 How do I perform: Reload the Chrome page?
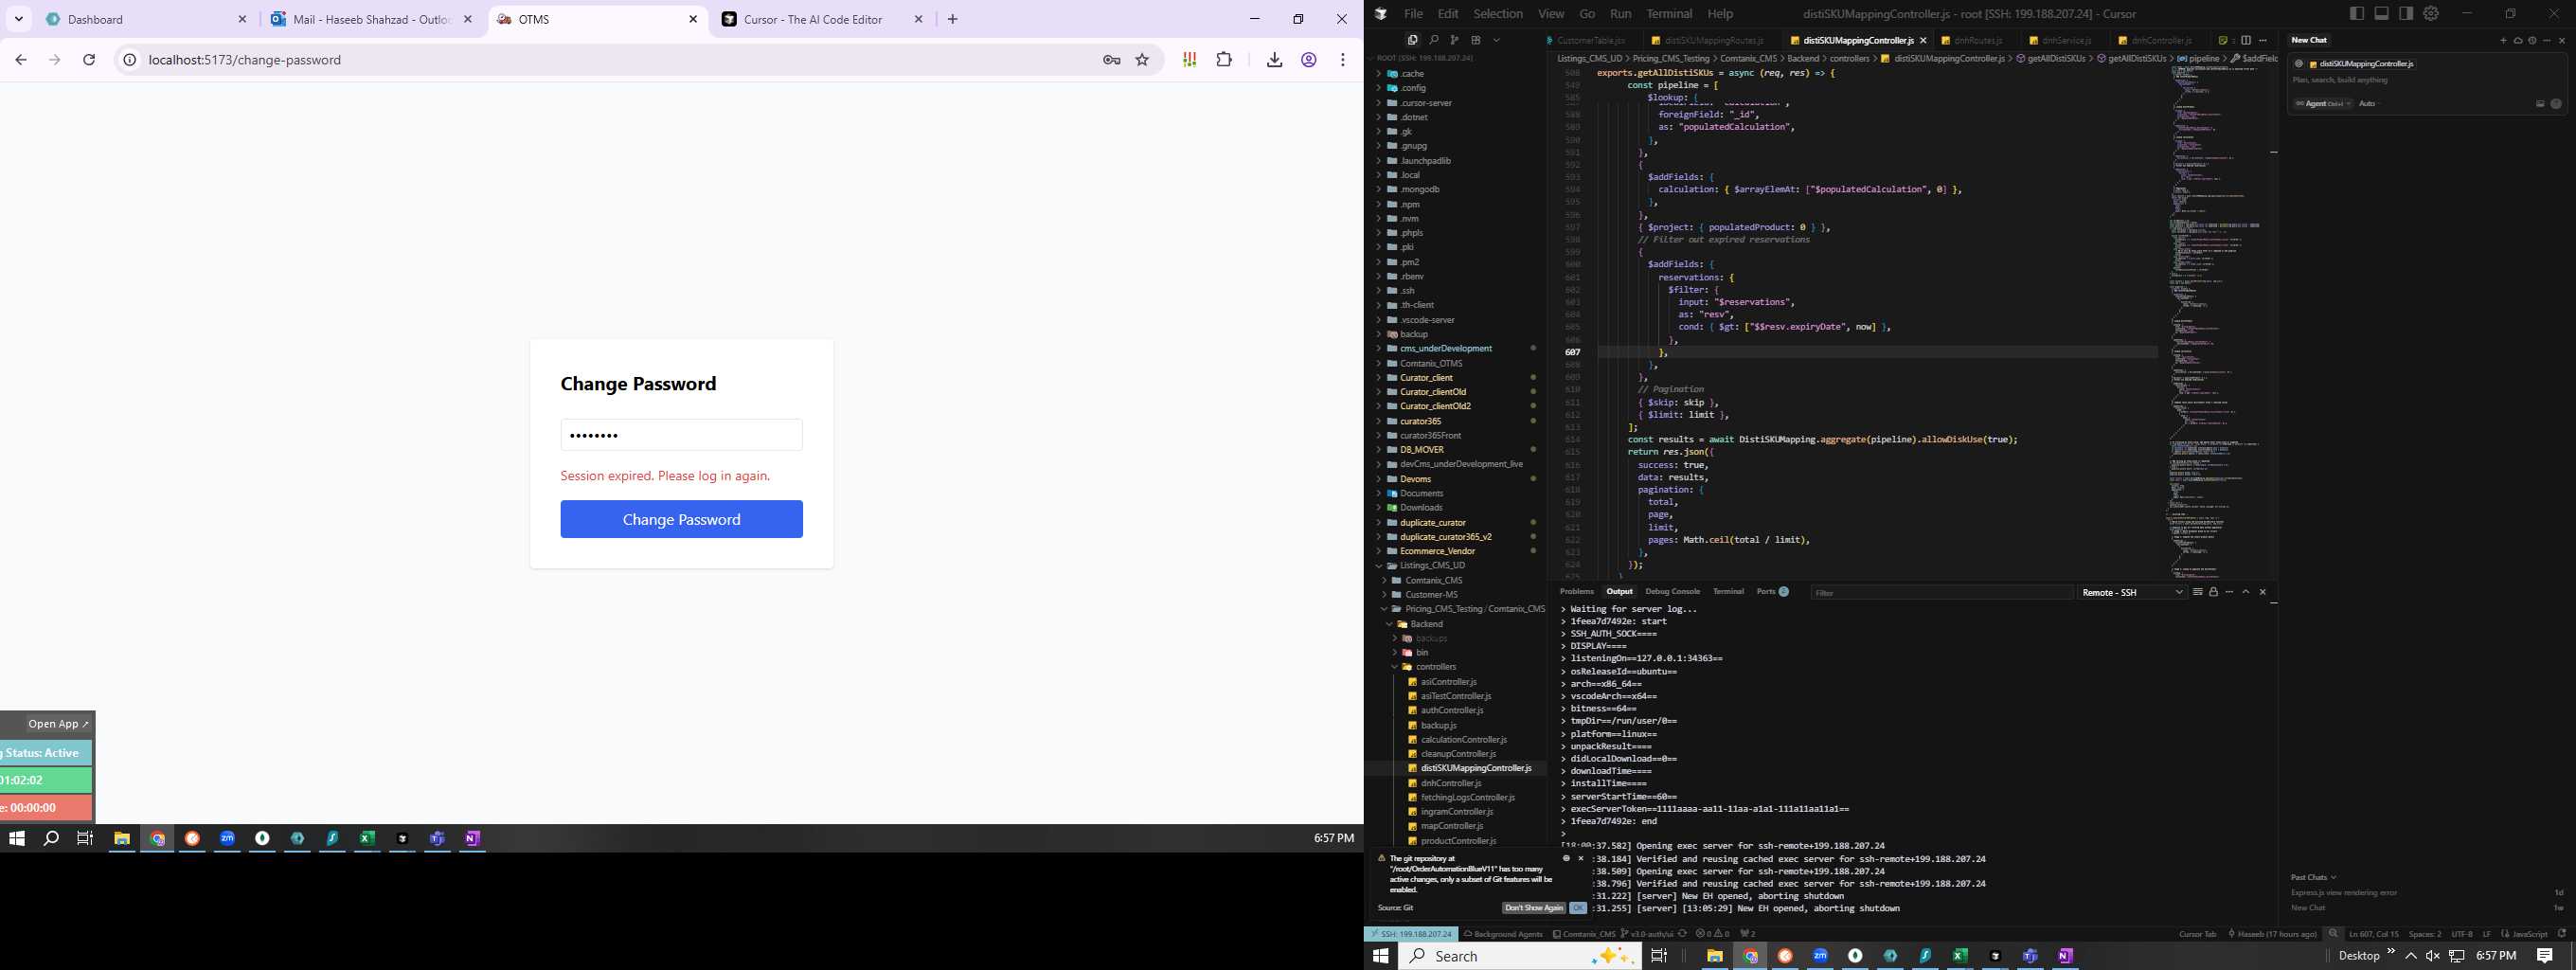tap(89, 60)
